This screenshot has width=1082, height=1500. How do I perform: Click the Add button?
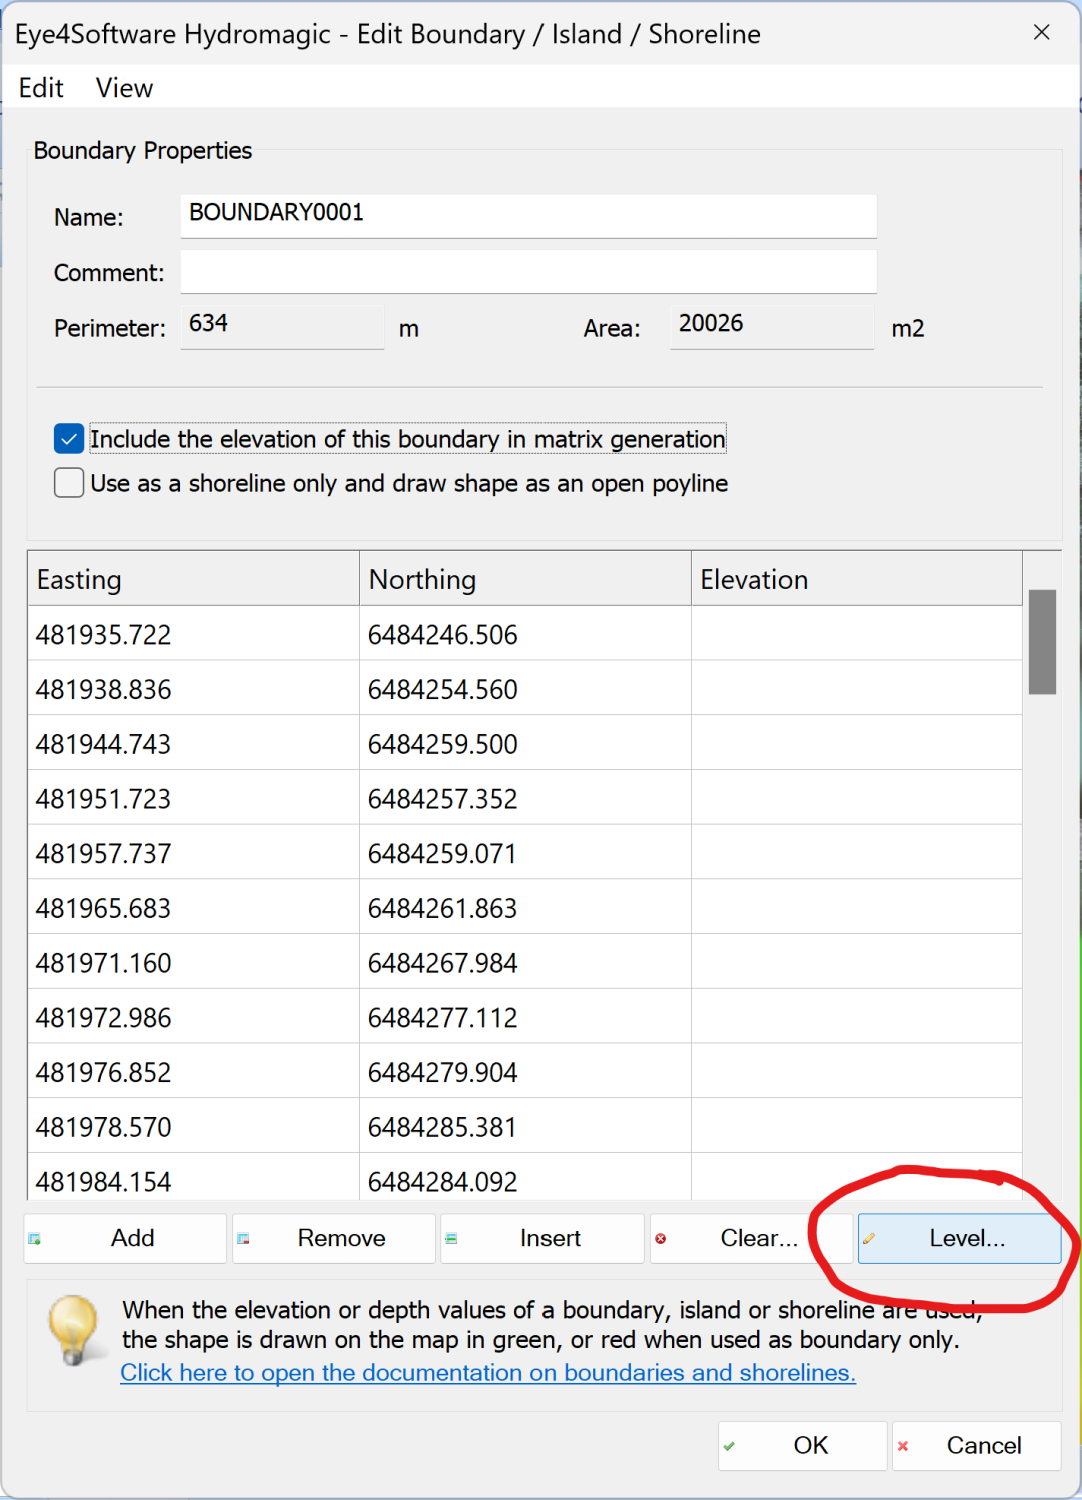[x=125, y=1238]
